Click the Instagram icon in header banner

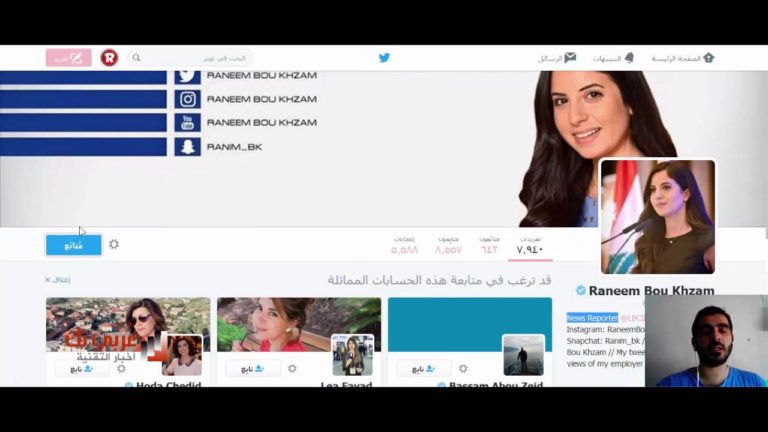pyautogui.click(x=188, y=99)
